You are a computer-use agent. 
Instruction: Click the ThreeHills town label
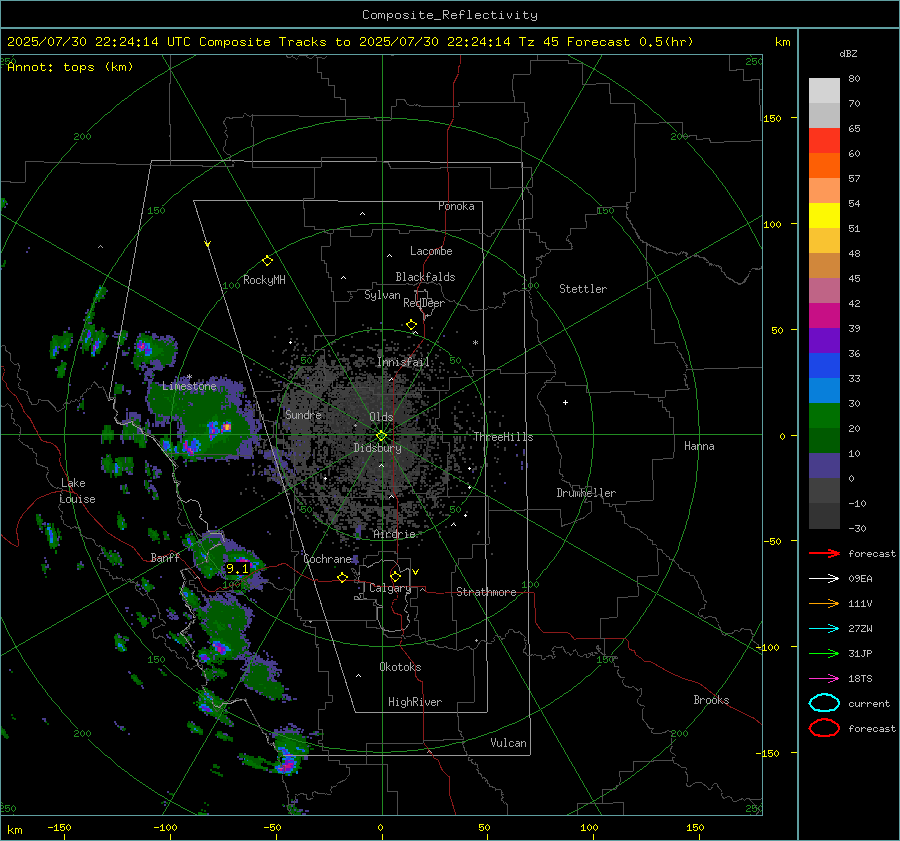click(503, 437)
